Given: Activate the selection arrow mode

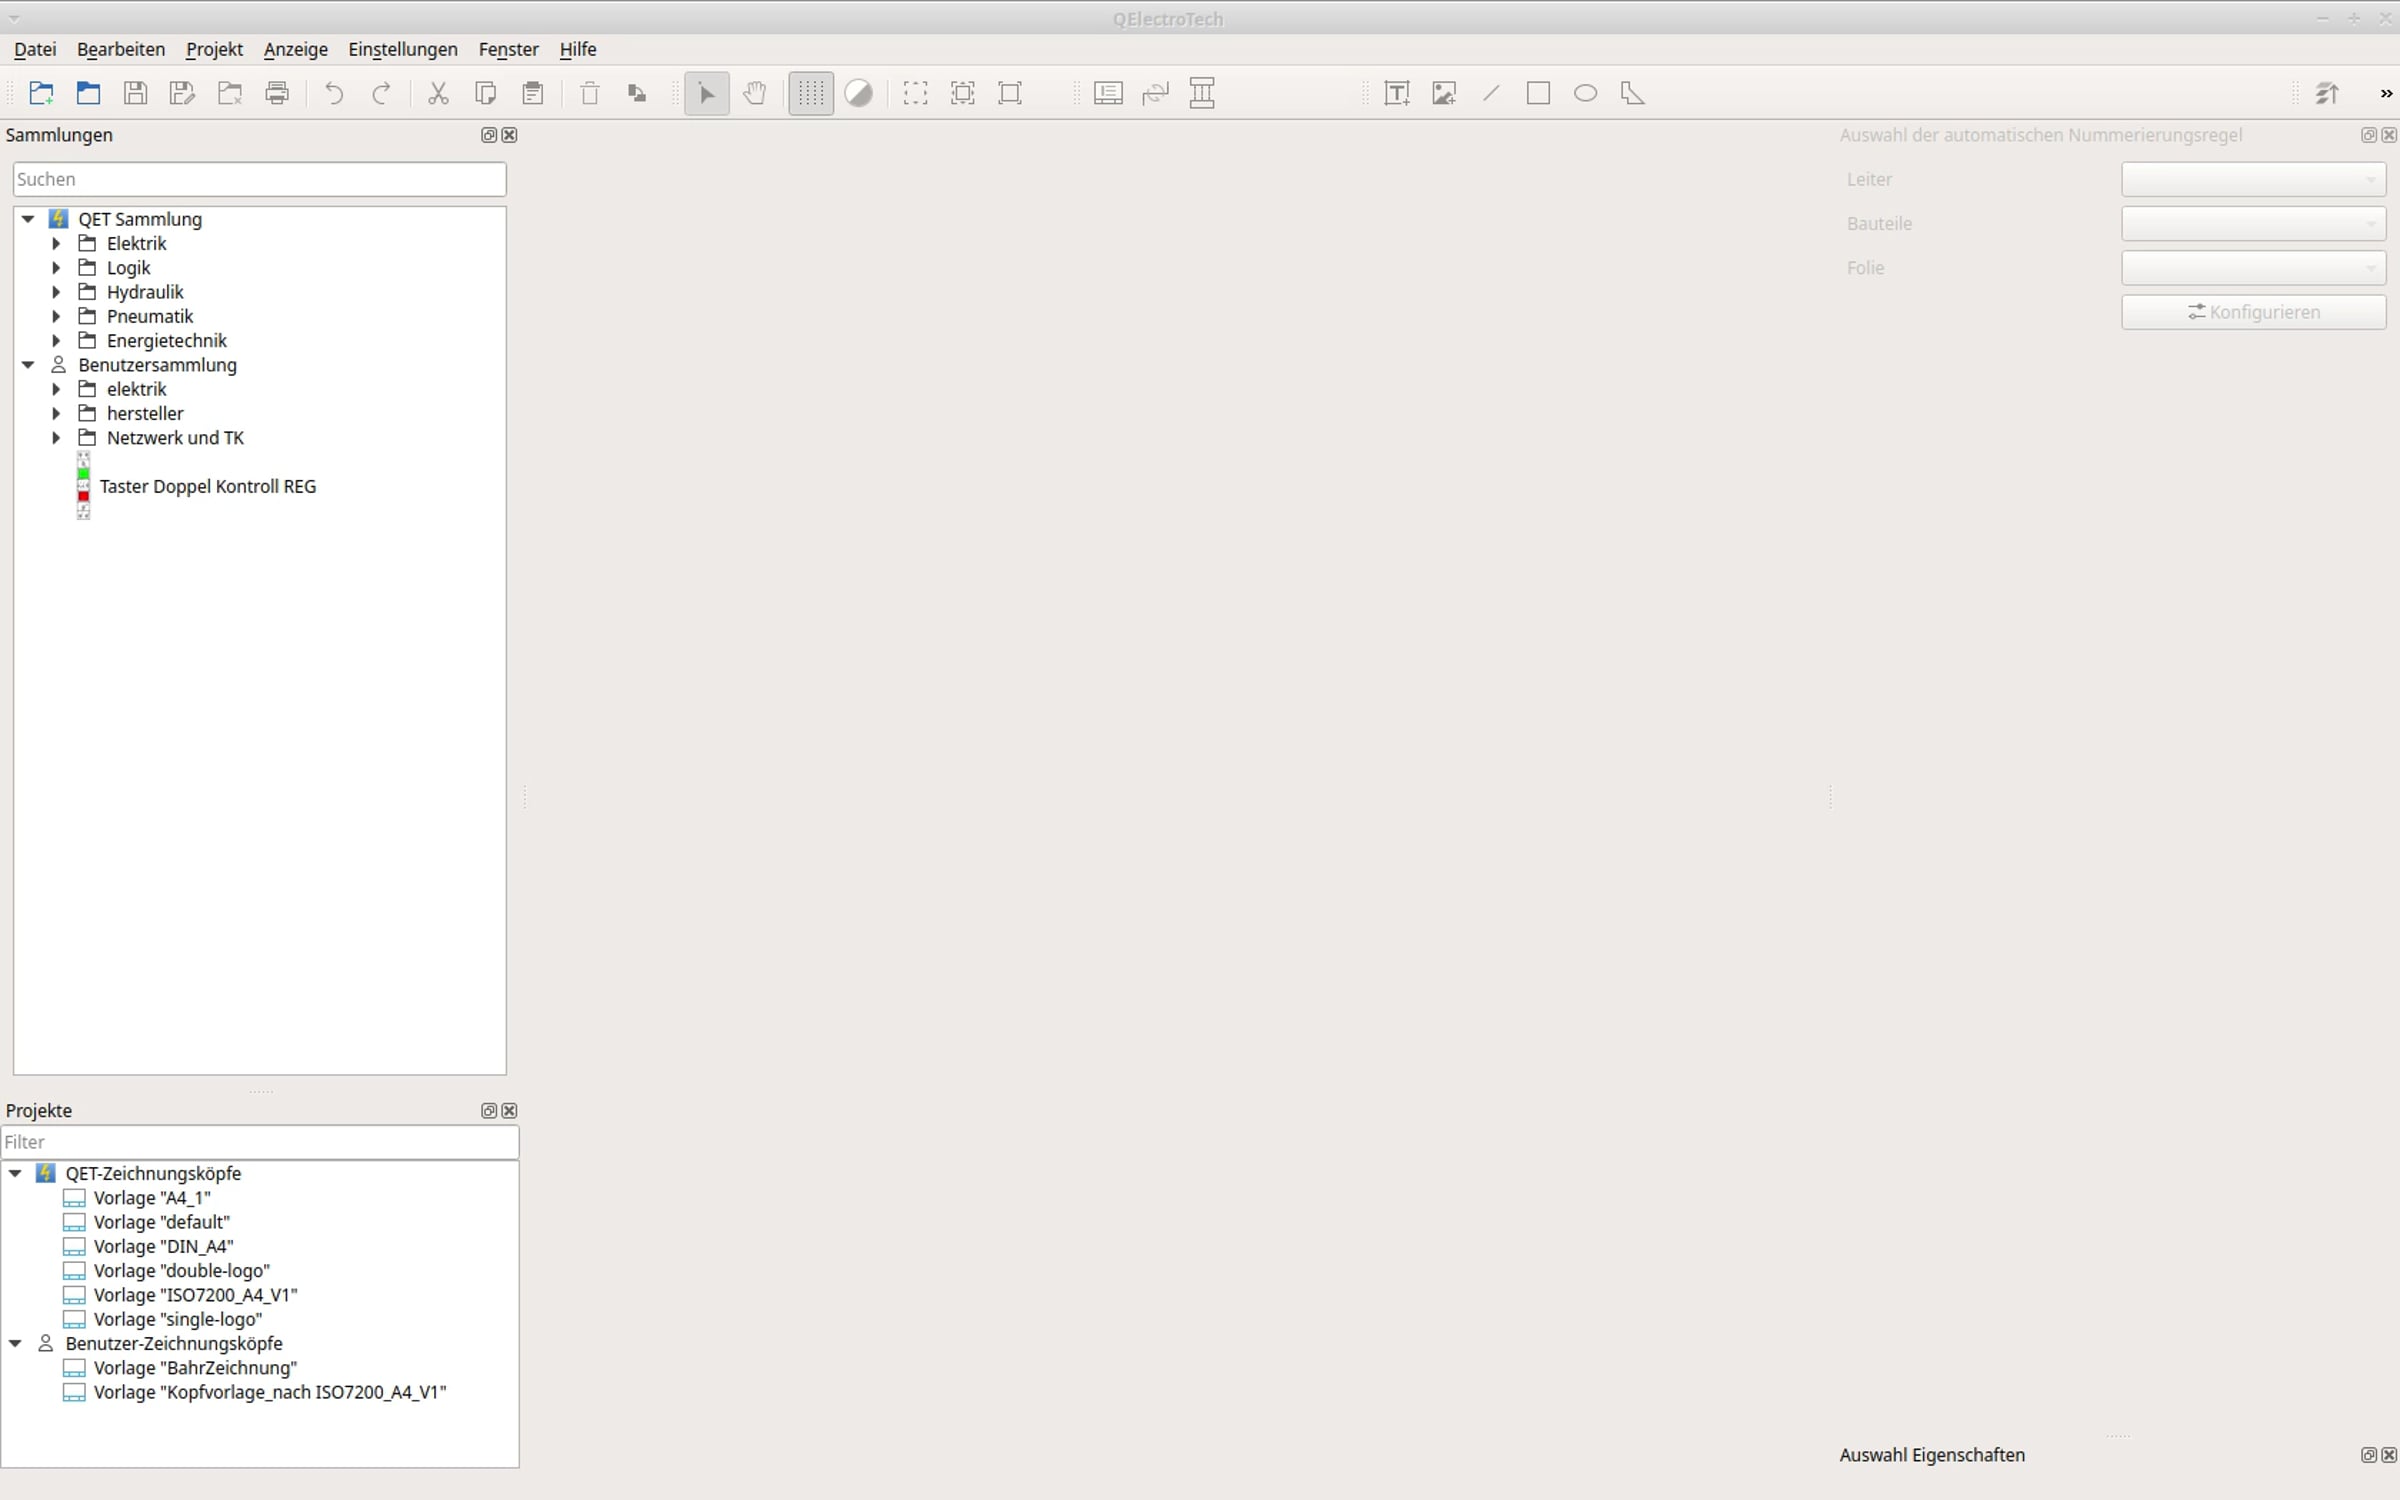Looking at the screenshot, I should point(707,93).
